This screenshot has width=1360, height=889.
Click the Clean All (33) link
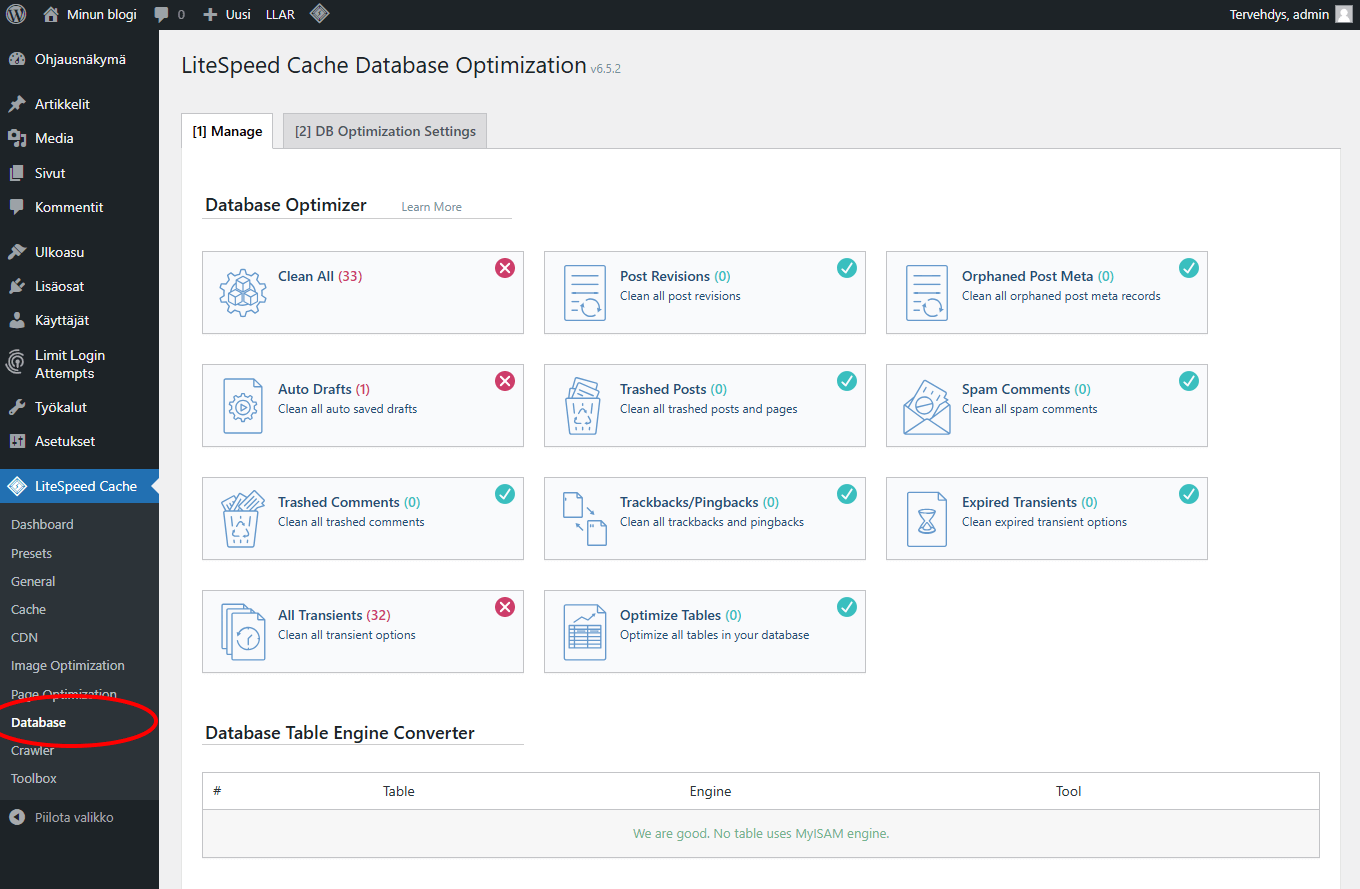click(x=320, y=276)
